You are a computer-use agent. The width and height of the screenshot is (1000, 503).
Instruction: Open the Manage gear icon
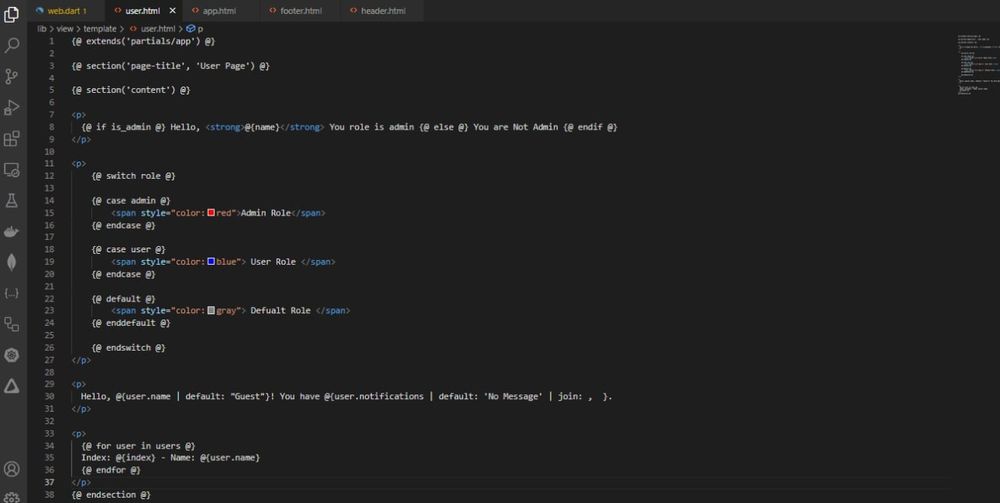(x=11, y=497)
